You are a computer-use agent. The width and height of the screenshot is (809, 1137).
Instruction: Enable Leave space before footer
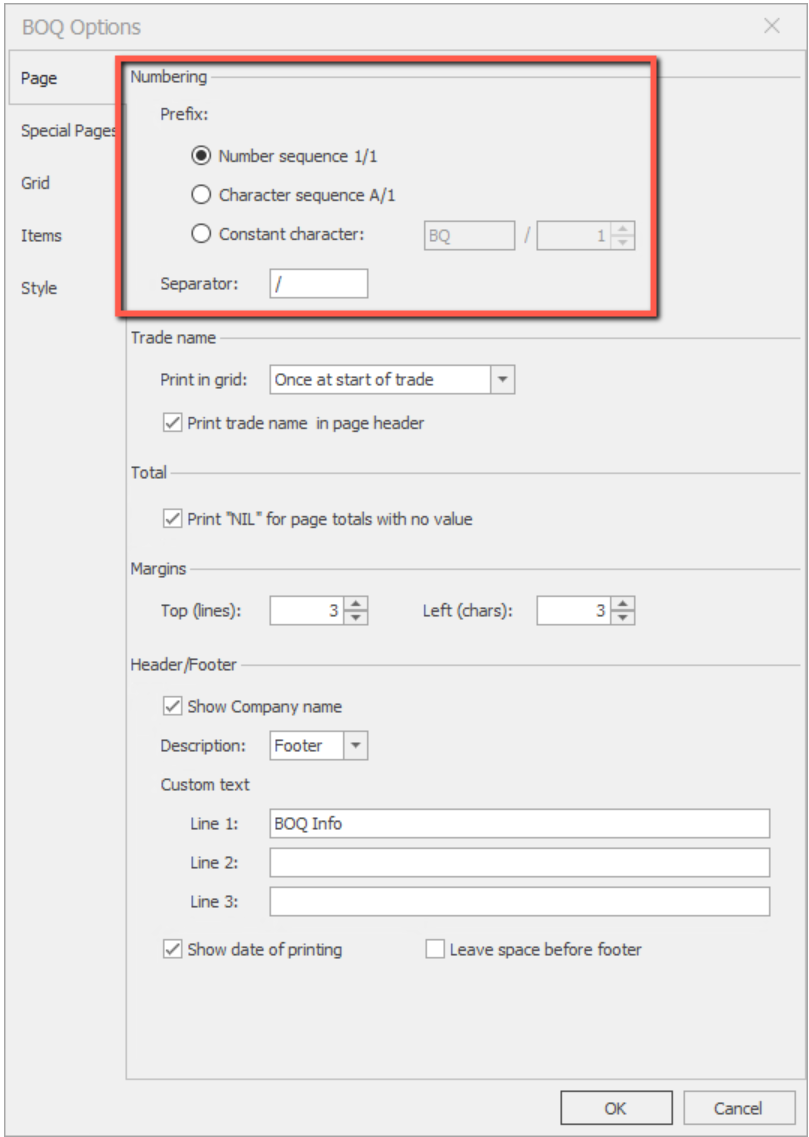[x=435, y=950]
